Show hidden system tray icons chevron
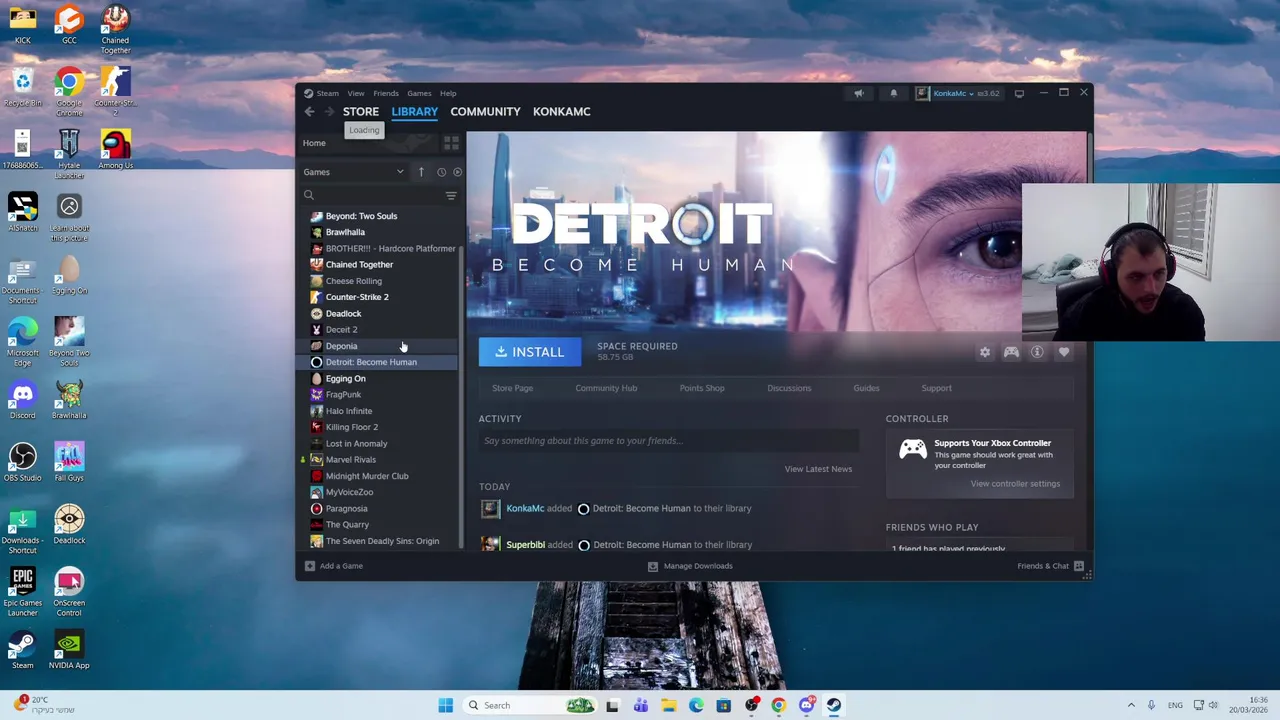This screenshot has width=1280, height=720. (x=1131, y=705)
